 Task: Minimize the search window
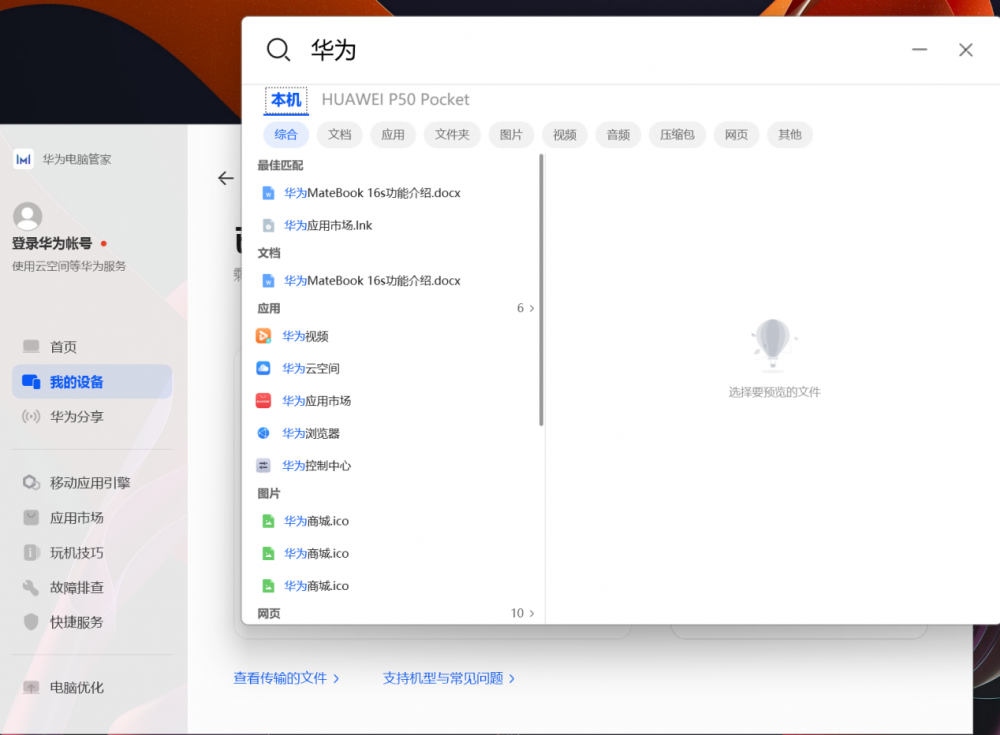[919, 50]
